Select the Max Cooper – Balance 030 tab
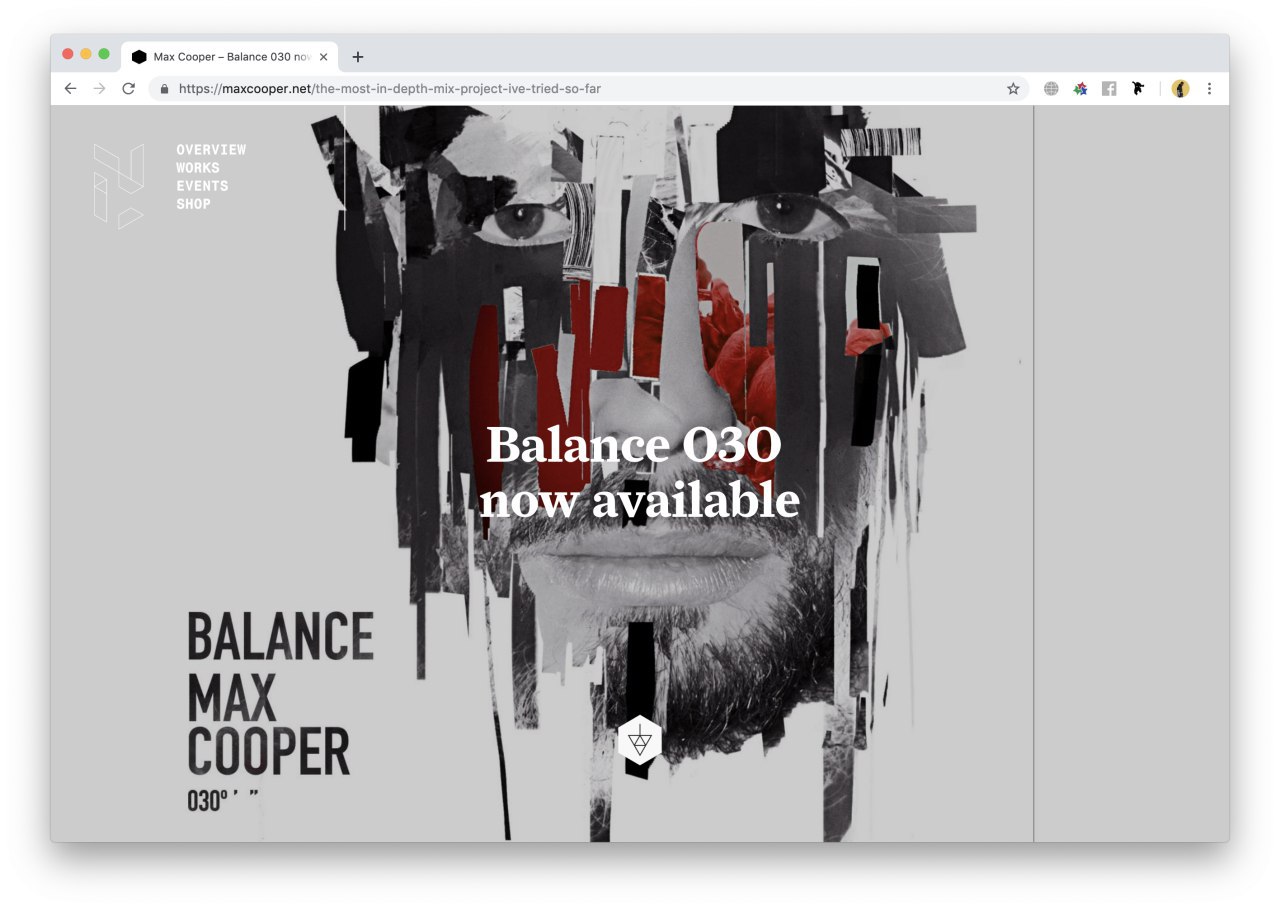This screenshot has height=909, width=1280. (x=230, y=57)
